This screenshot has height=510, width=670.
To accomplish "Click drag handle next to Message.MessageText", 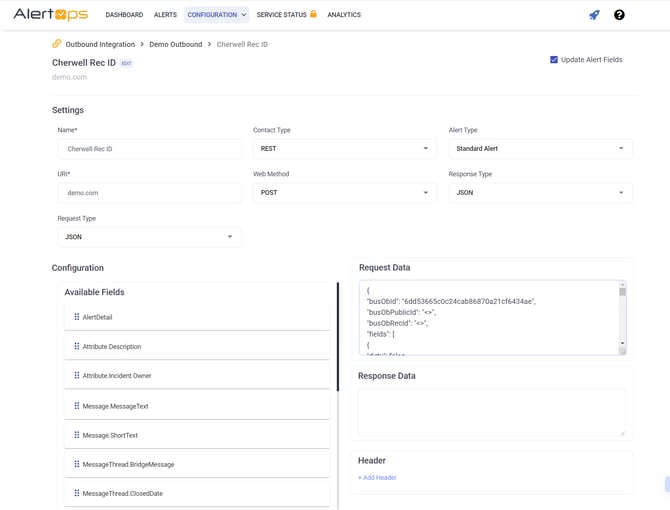I will (x=77, y=406).
